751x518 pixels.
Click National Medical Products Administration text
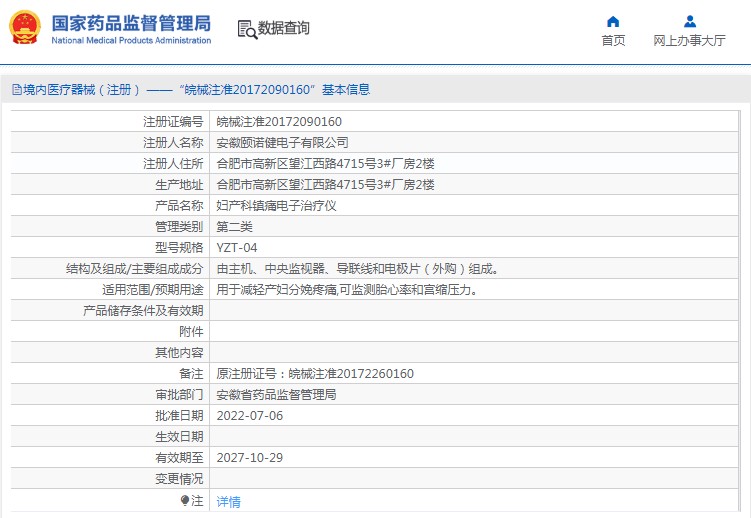click(131, 41)
